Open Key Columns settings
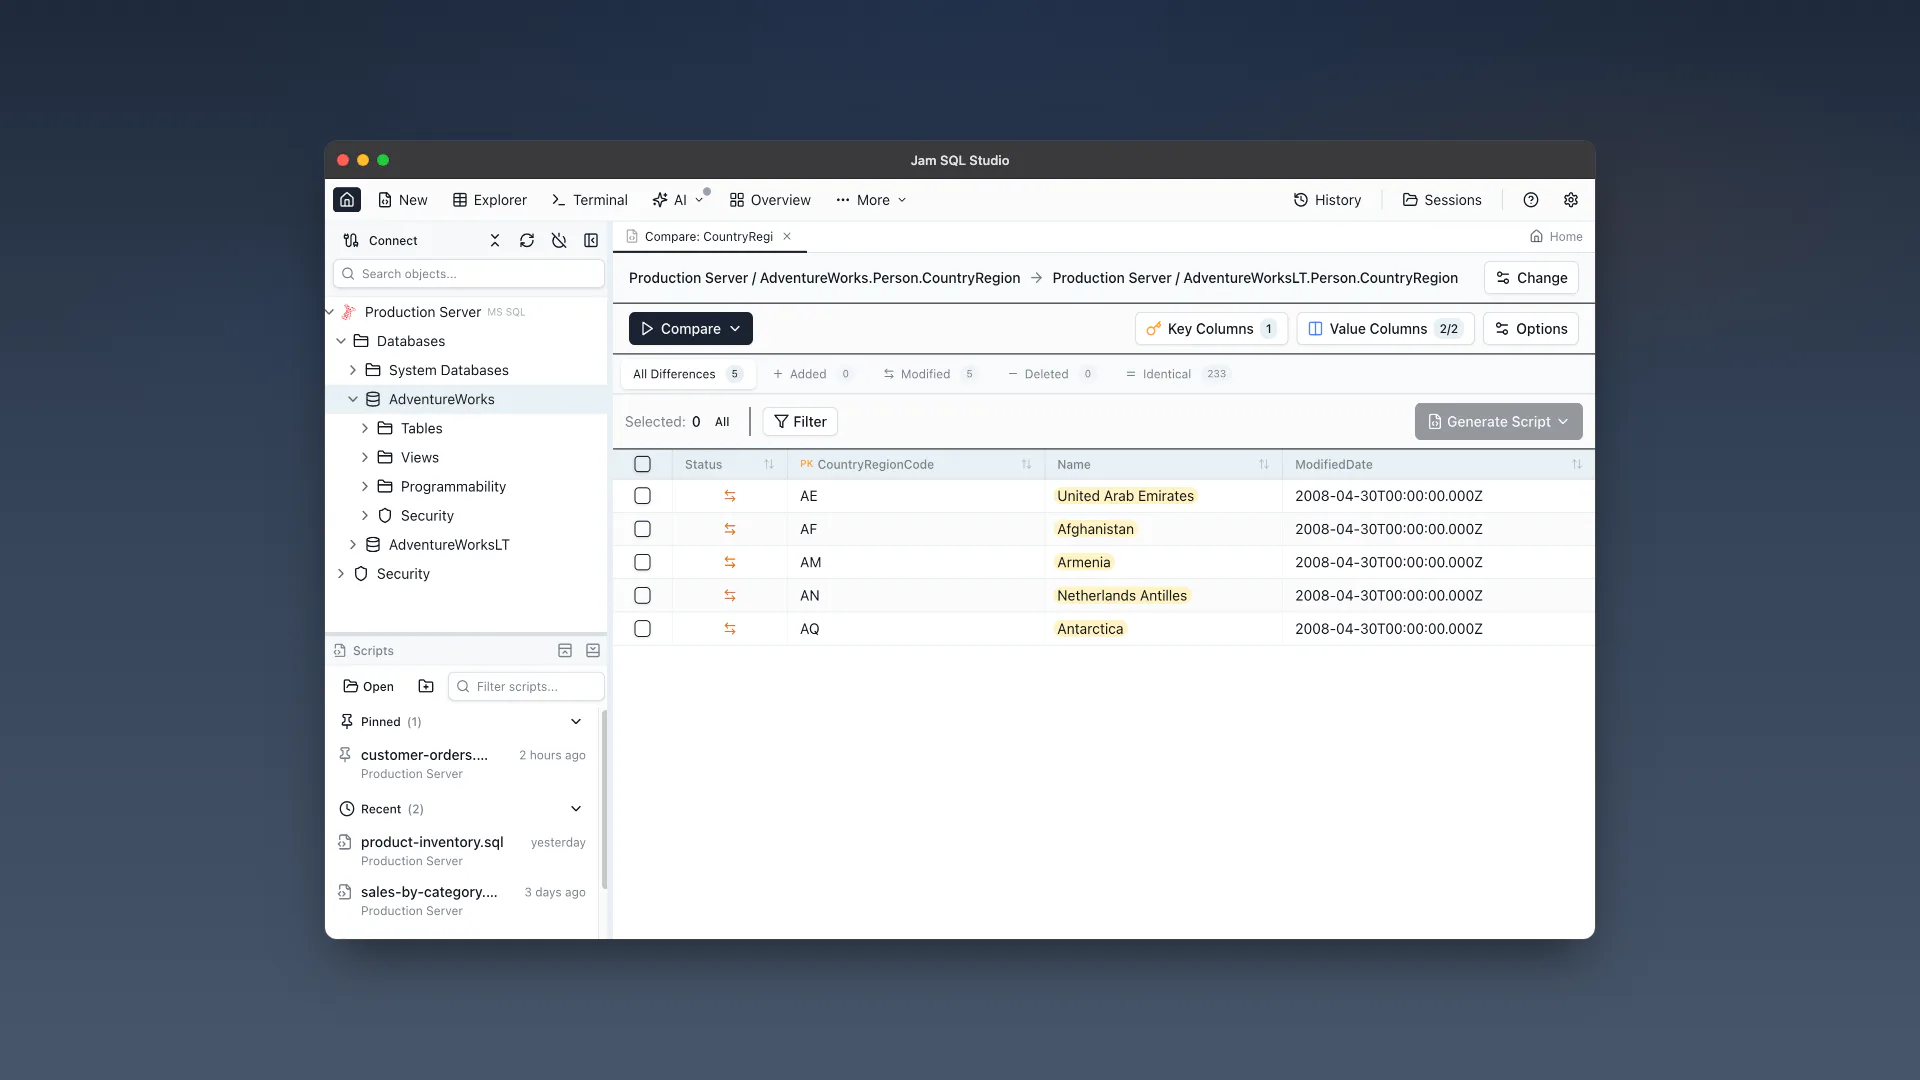1920x1080 pixels. point(1212,329)
